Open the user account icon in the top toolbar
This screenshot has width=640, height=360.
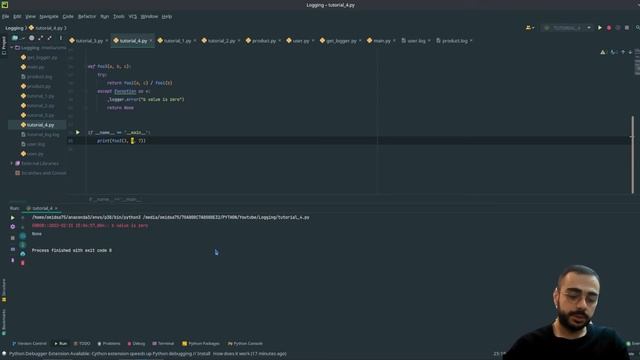529,28
